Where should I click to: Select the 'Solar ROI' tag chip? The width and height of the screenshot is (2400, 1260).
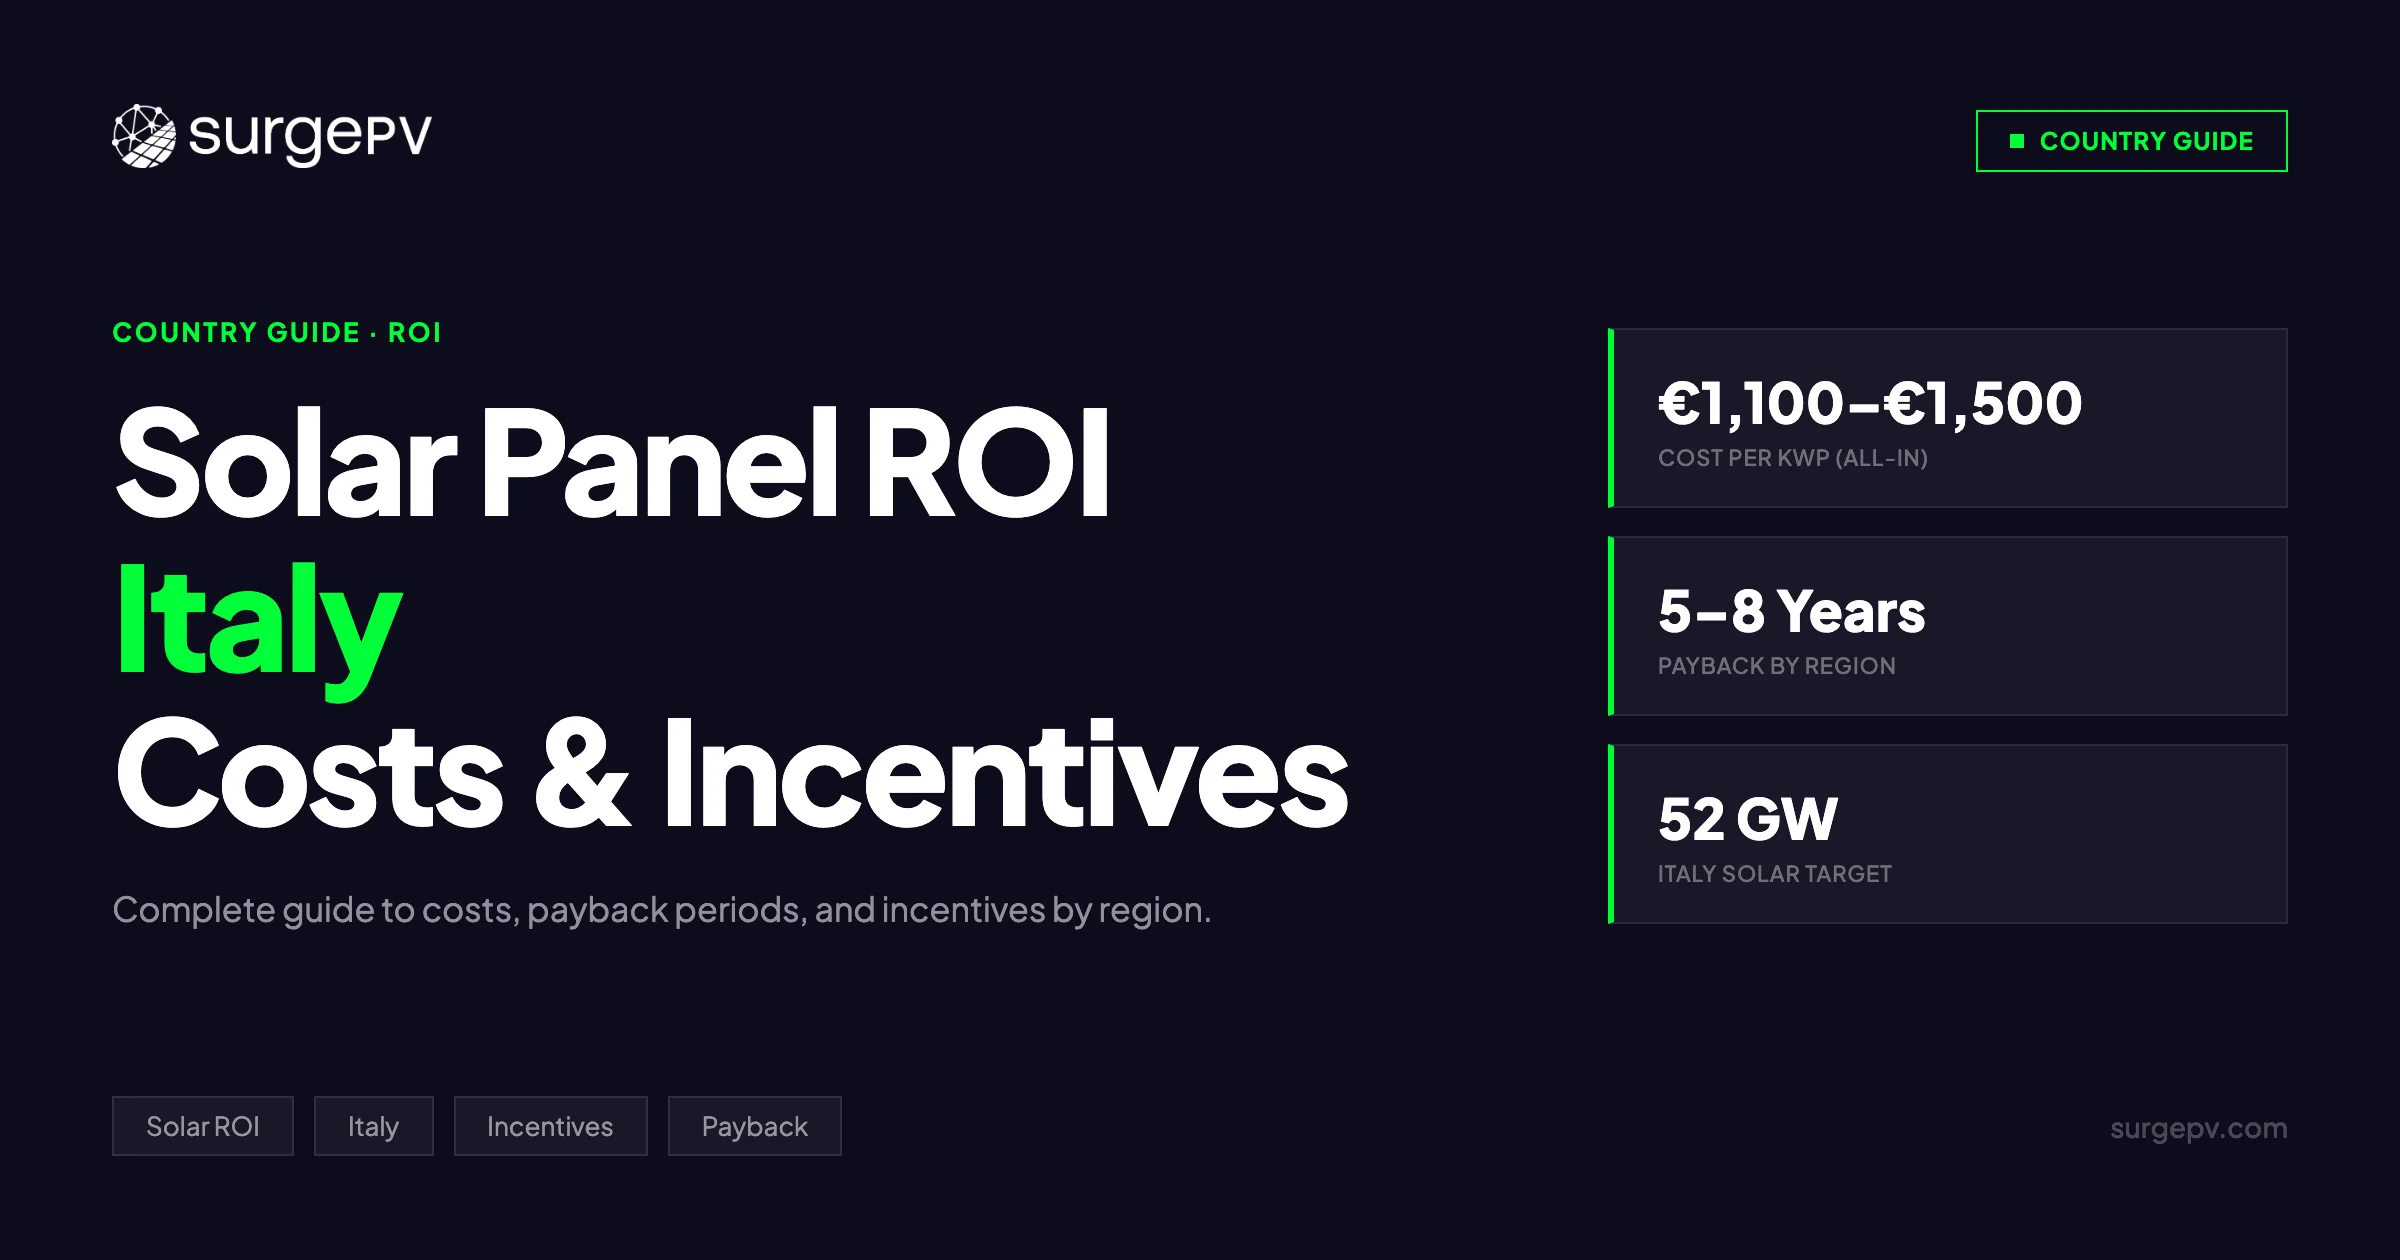[x=203, y=1126]
